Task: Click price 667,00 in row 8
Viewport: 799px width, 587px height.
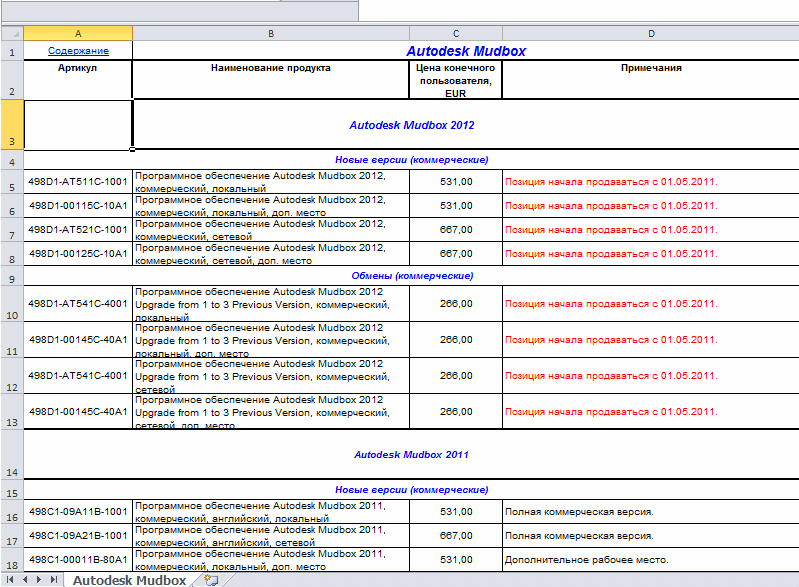Action: pyautogui.click(x=456, y=254)
